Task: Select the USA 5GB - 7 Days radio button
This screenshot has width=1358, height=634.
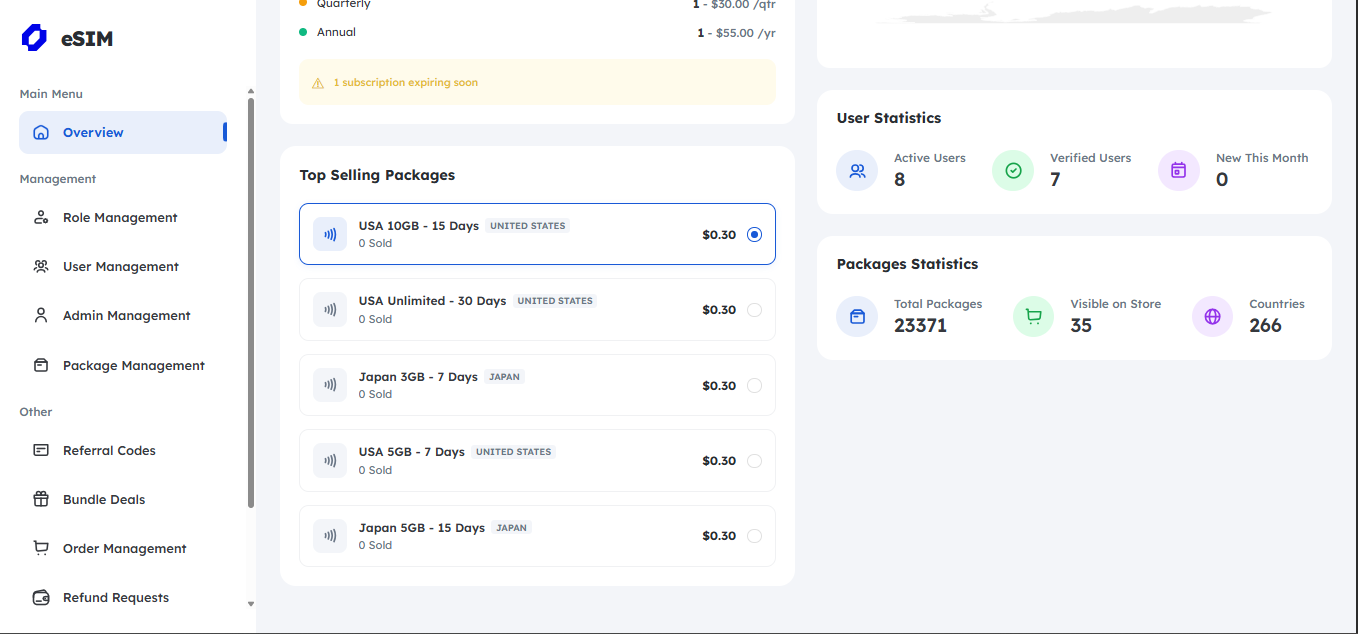Action: [754, 461]
